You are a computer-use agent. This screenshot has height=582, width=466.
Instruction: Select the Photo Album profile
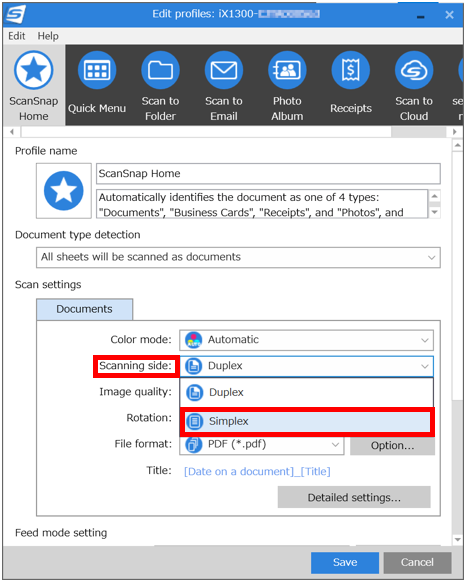[287, 85]
